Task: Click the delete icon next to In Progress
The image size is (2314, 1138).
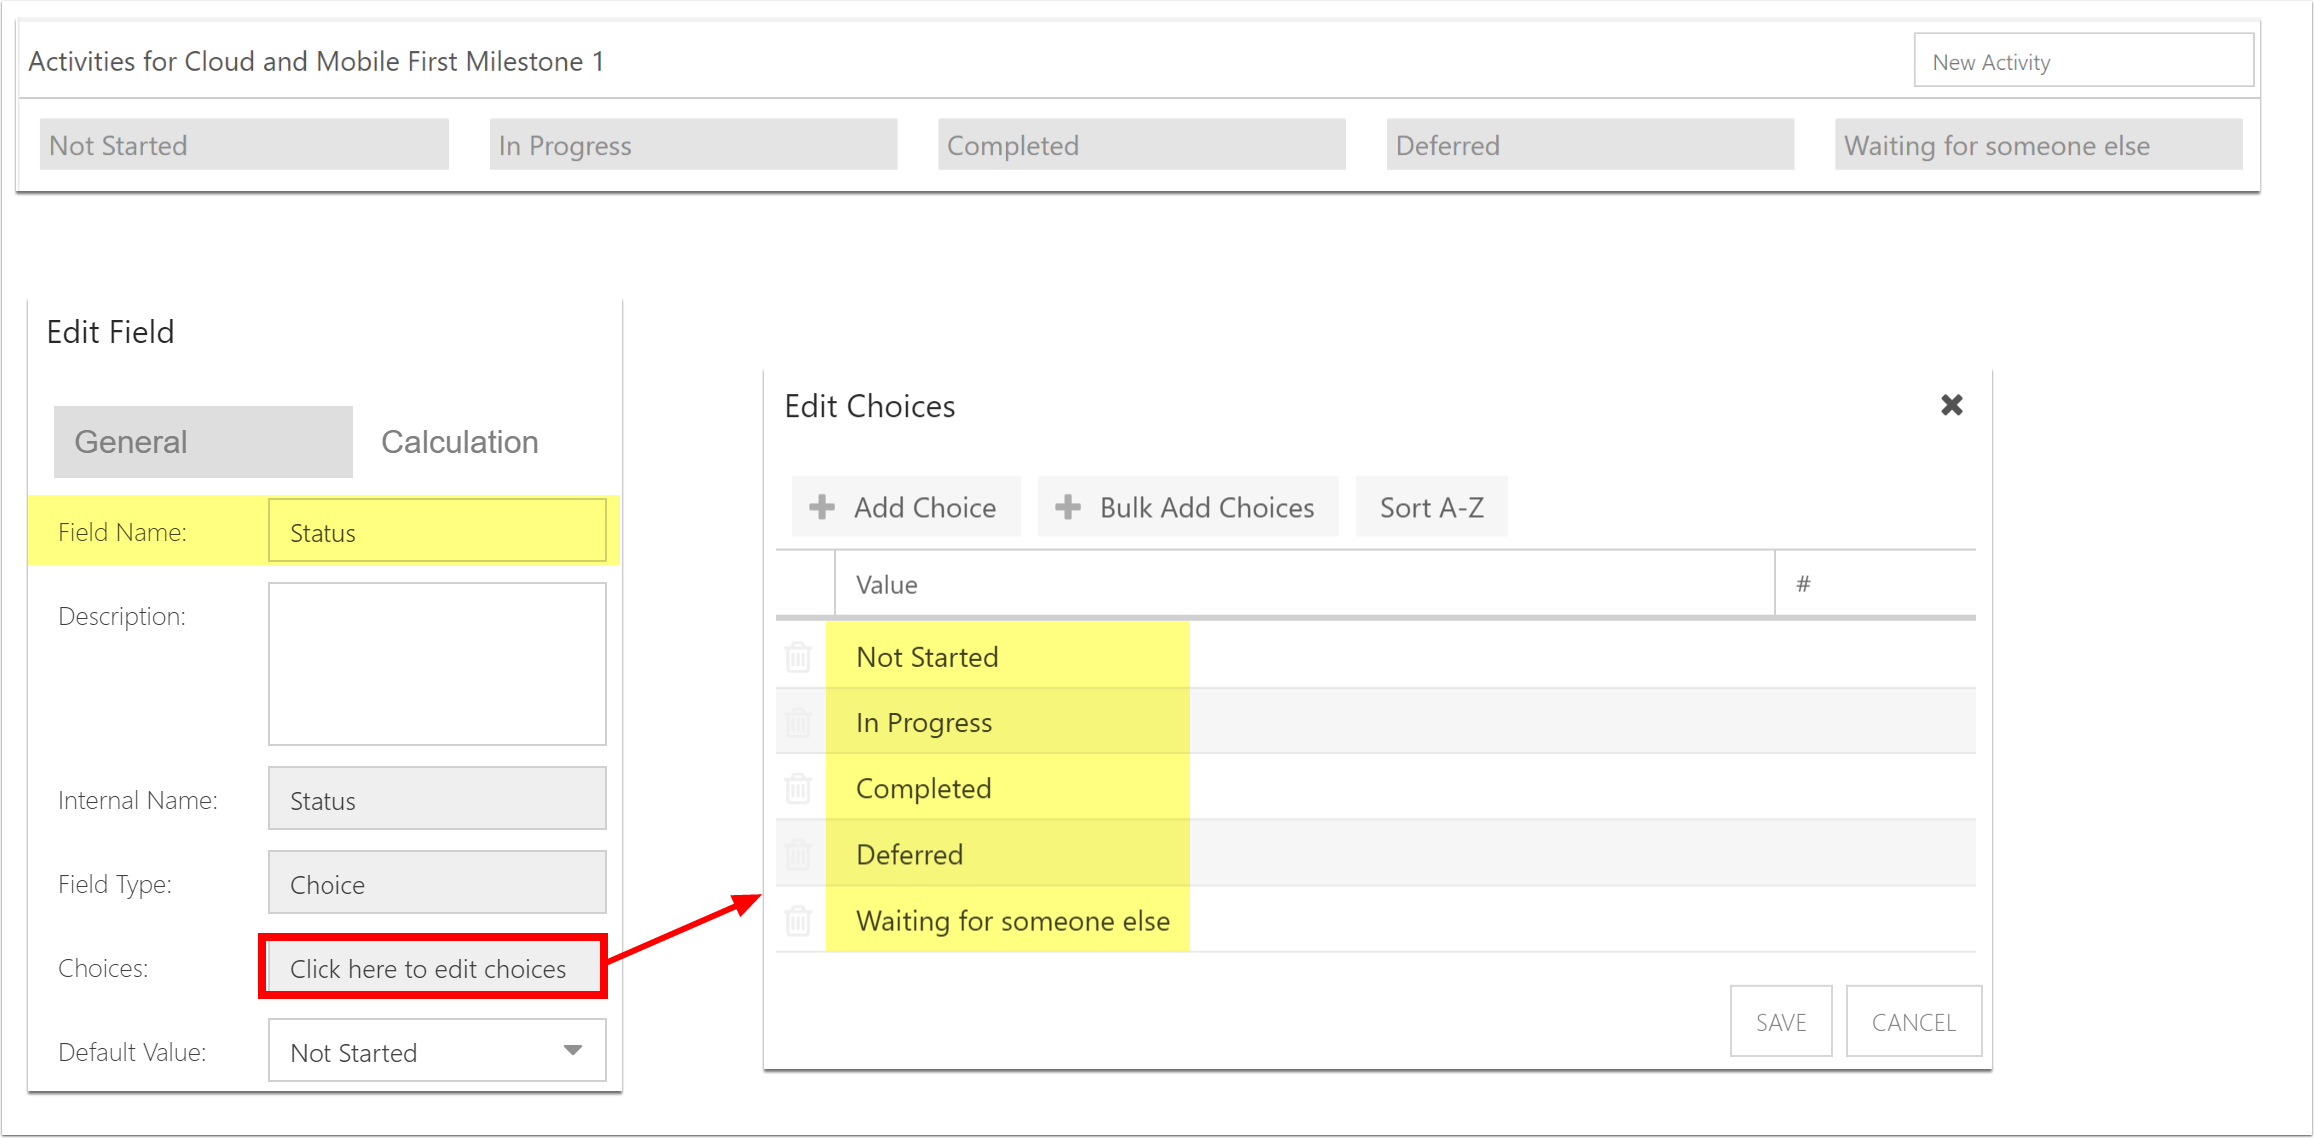Action: 800,722
